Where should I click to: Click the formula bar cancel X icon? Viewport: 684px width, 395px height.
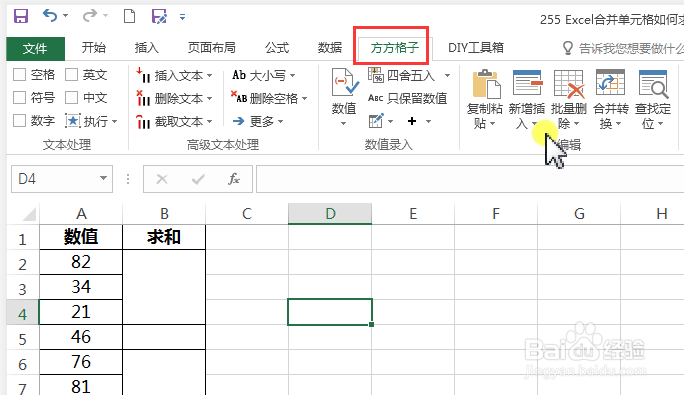pyautogui.click(x=162, y=179)
